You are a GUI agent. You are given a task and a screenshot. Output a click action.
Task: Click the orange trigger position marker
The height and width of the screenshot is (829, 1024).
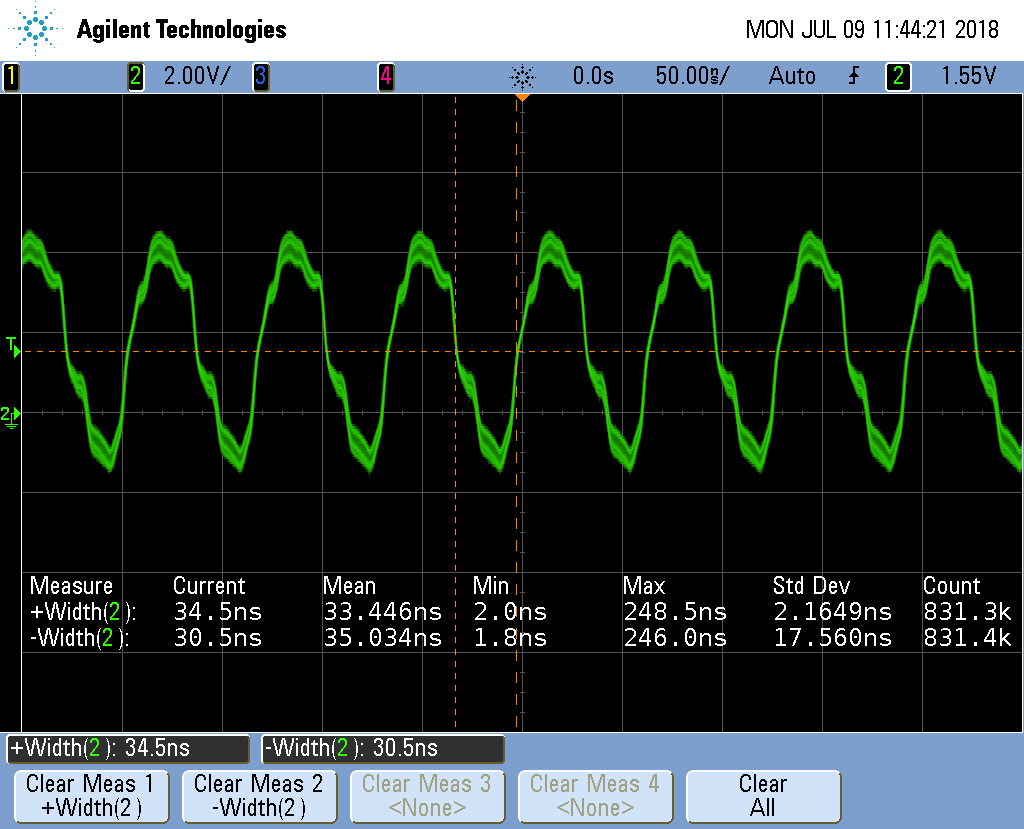pyautogui.click(x=521, y=95)
